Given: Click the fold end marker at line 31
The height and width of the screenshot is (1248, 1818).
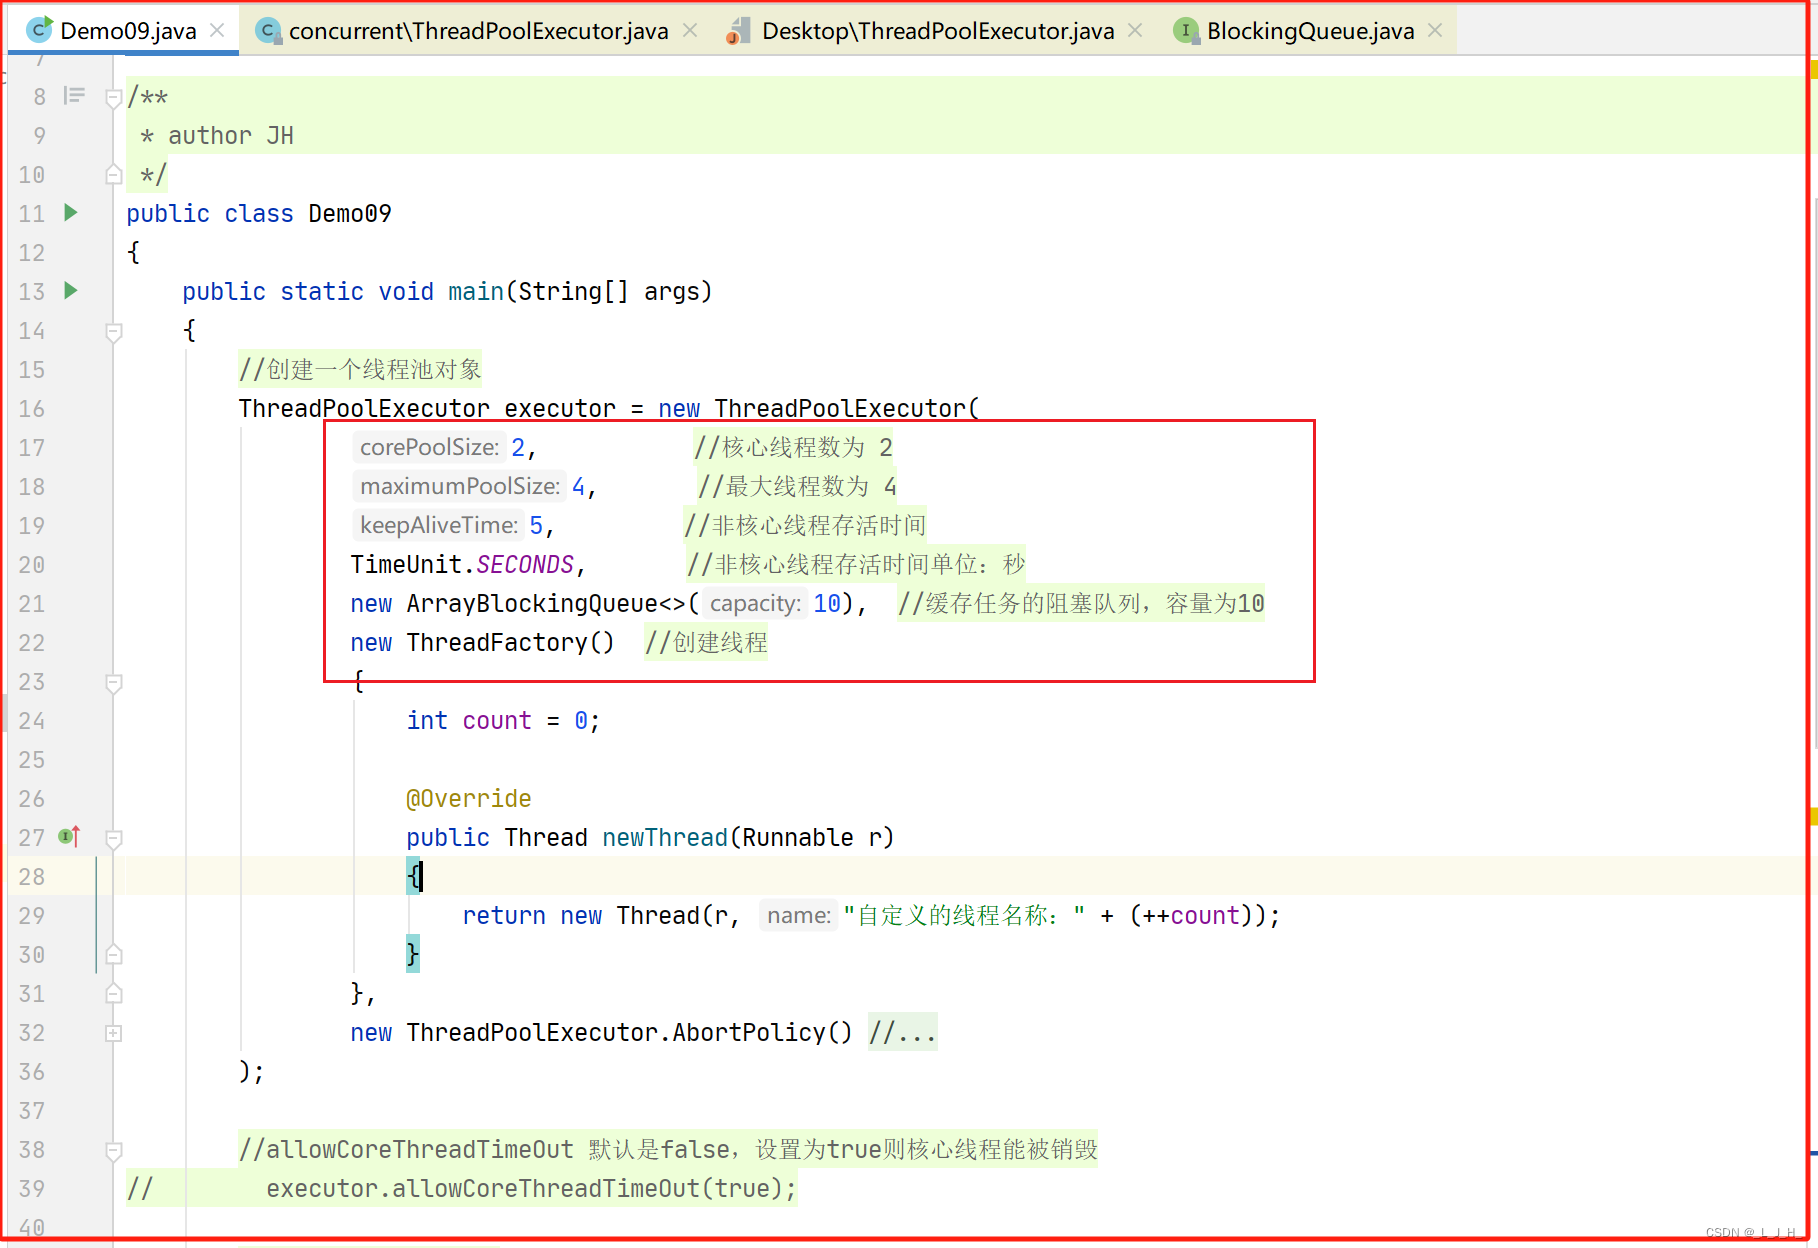Looking at the screenshot, I should tap(114, 994).
